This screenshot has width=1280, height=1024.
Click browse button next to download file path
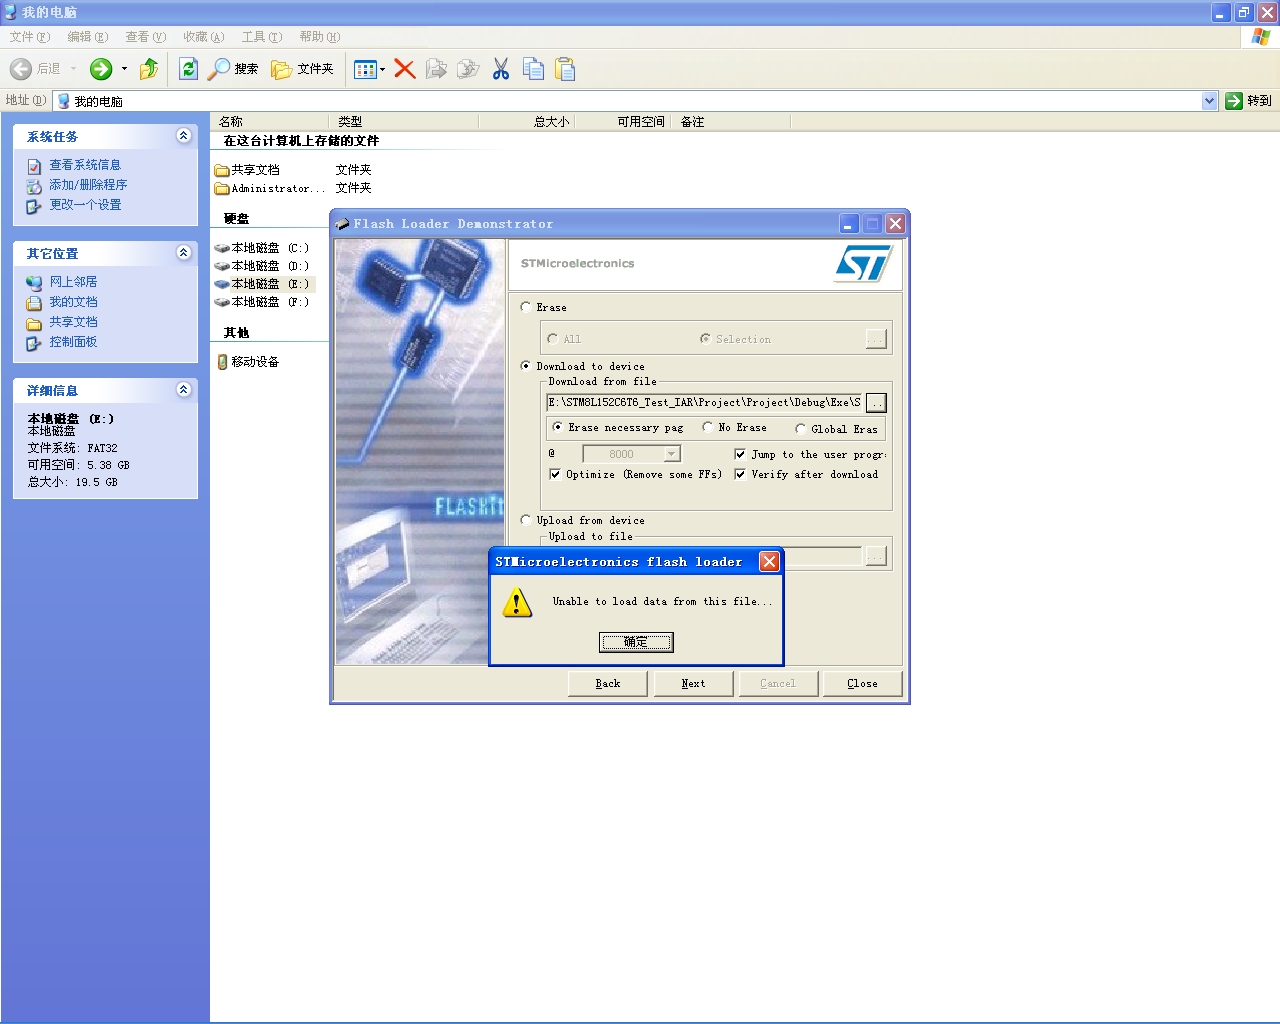pyautogui.click(x=876, y=402)
